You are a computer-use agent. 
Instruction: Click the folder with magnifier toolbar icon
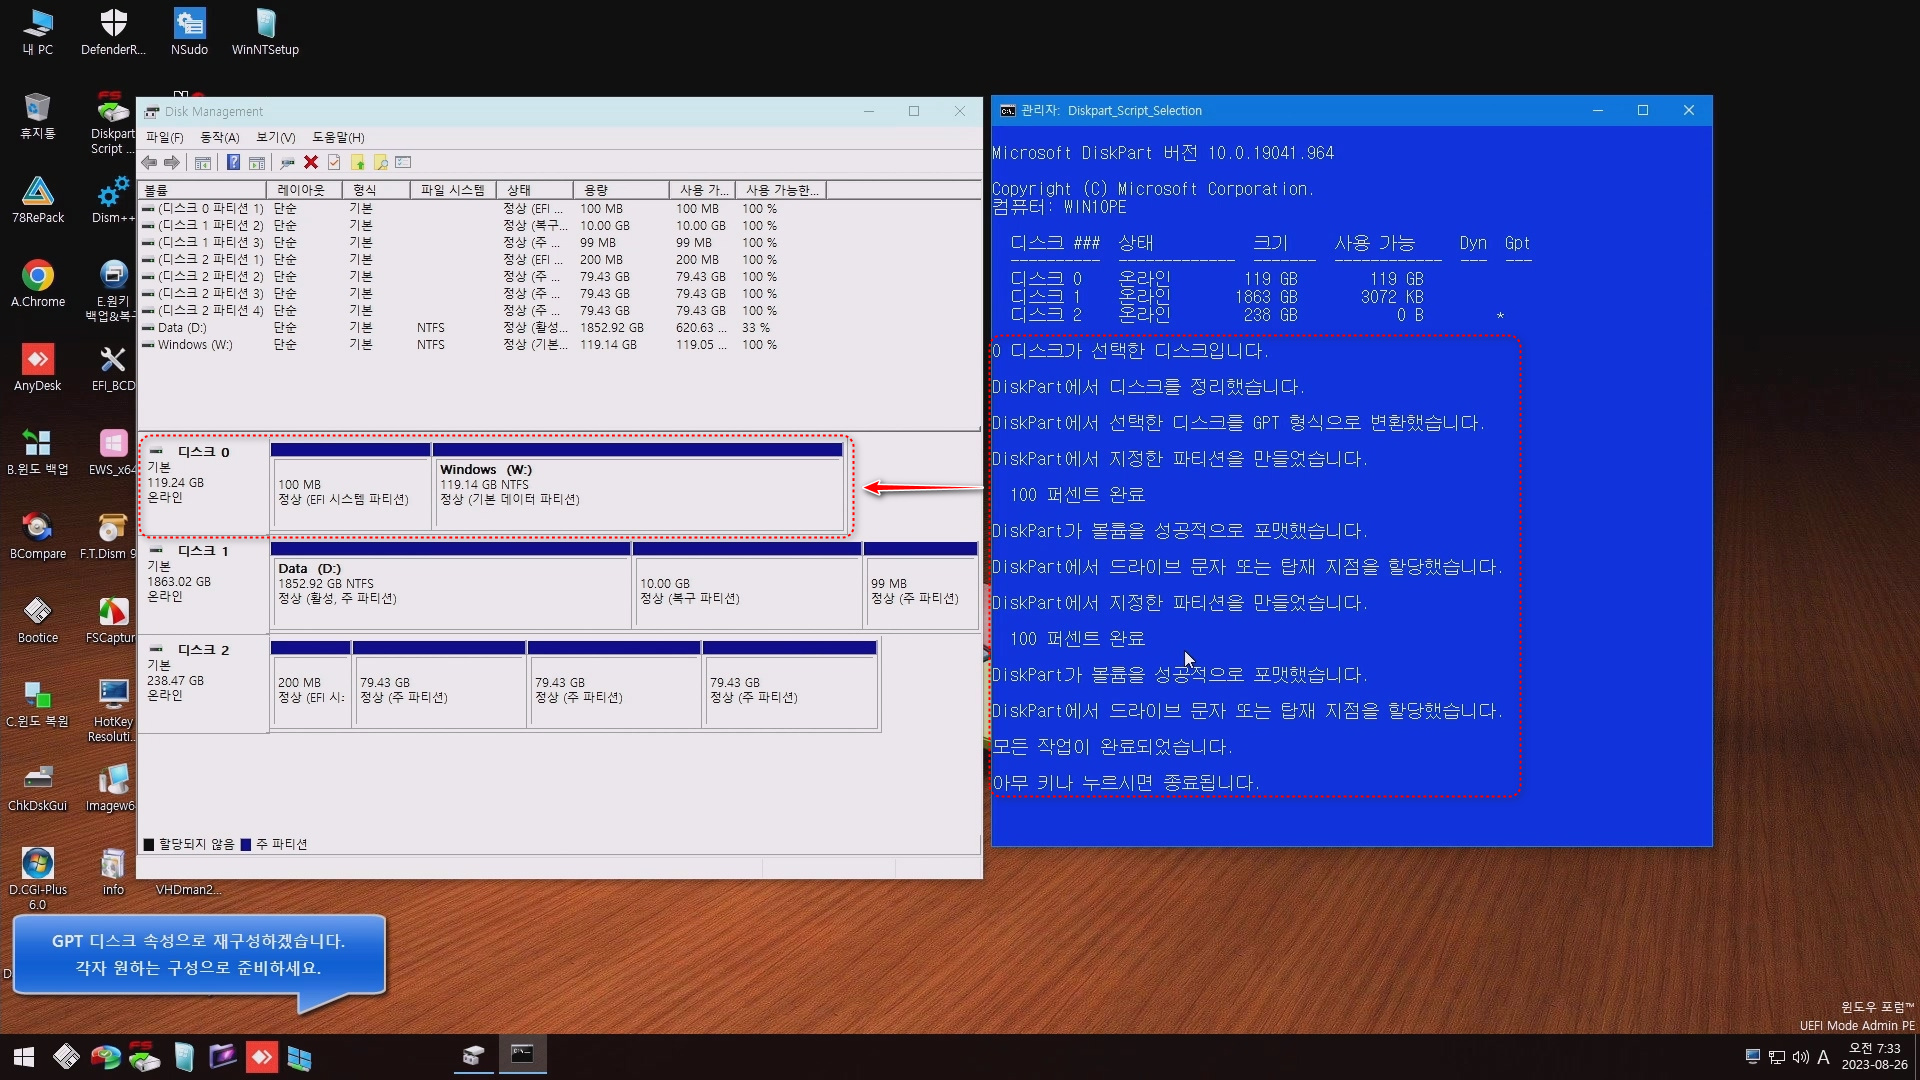pyautogui.click(x=381, y=163)
